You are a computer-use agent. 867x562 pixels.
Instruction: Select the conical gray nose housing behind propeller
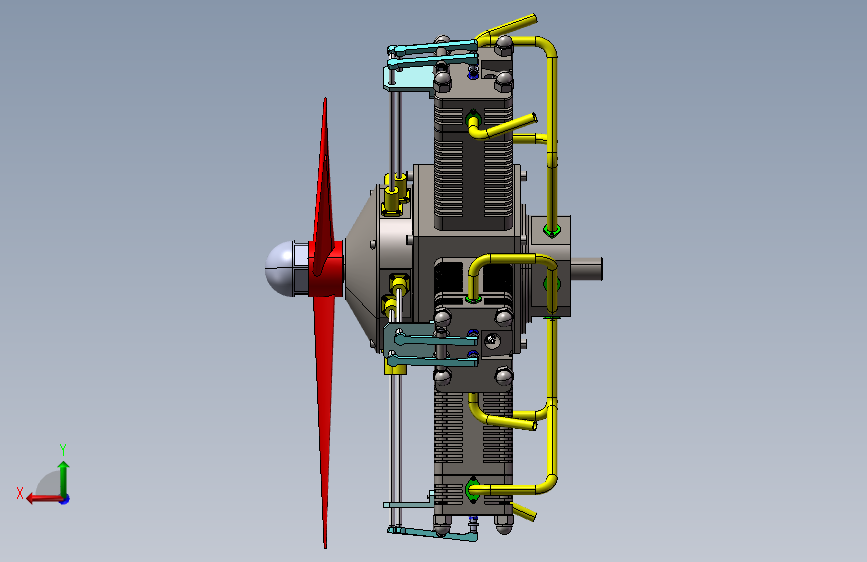coord(363,269)
